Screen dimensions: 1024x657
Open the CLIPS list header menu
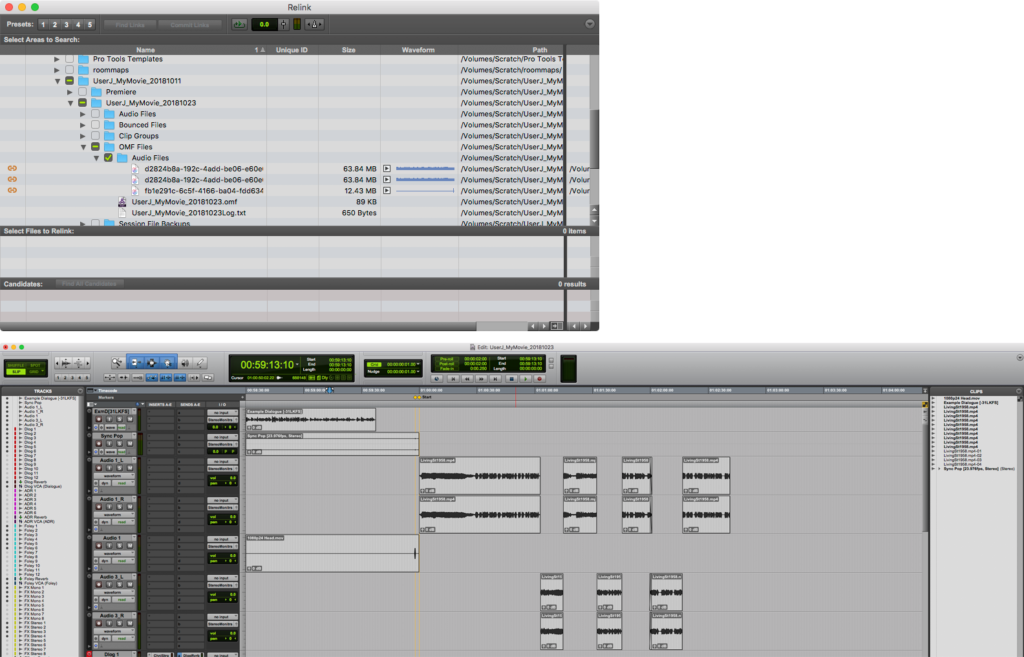1018,391
